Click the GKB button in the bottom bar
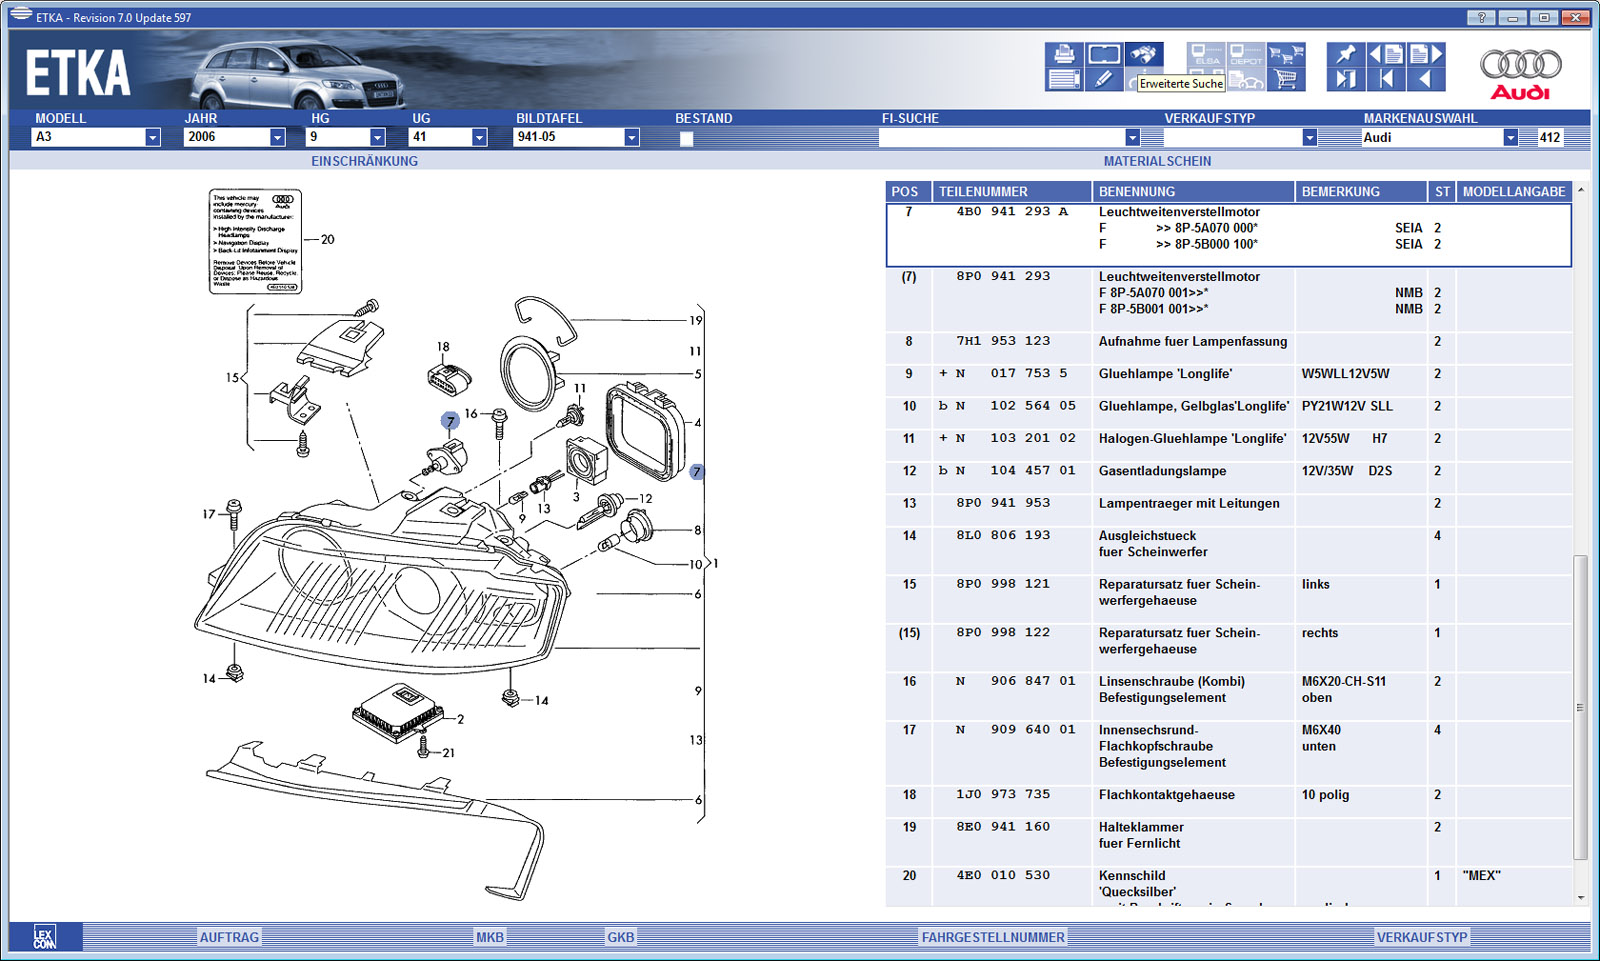Image resolution: width=1600 pixels, height=961 pixels. click(620, 937)
